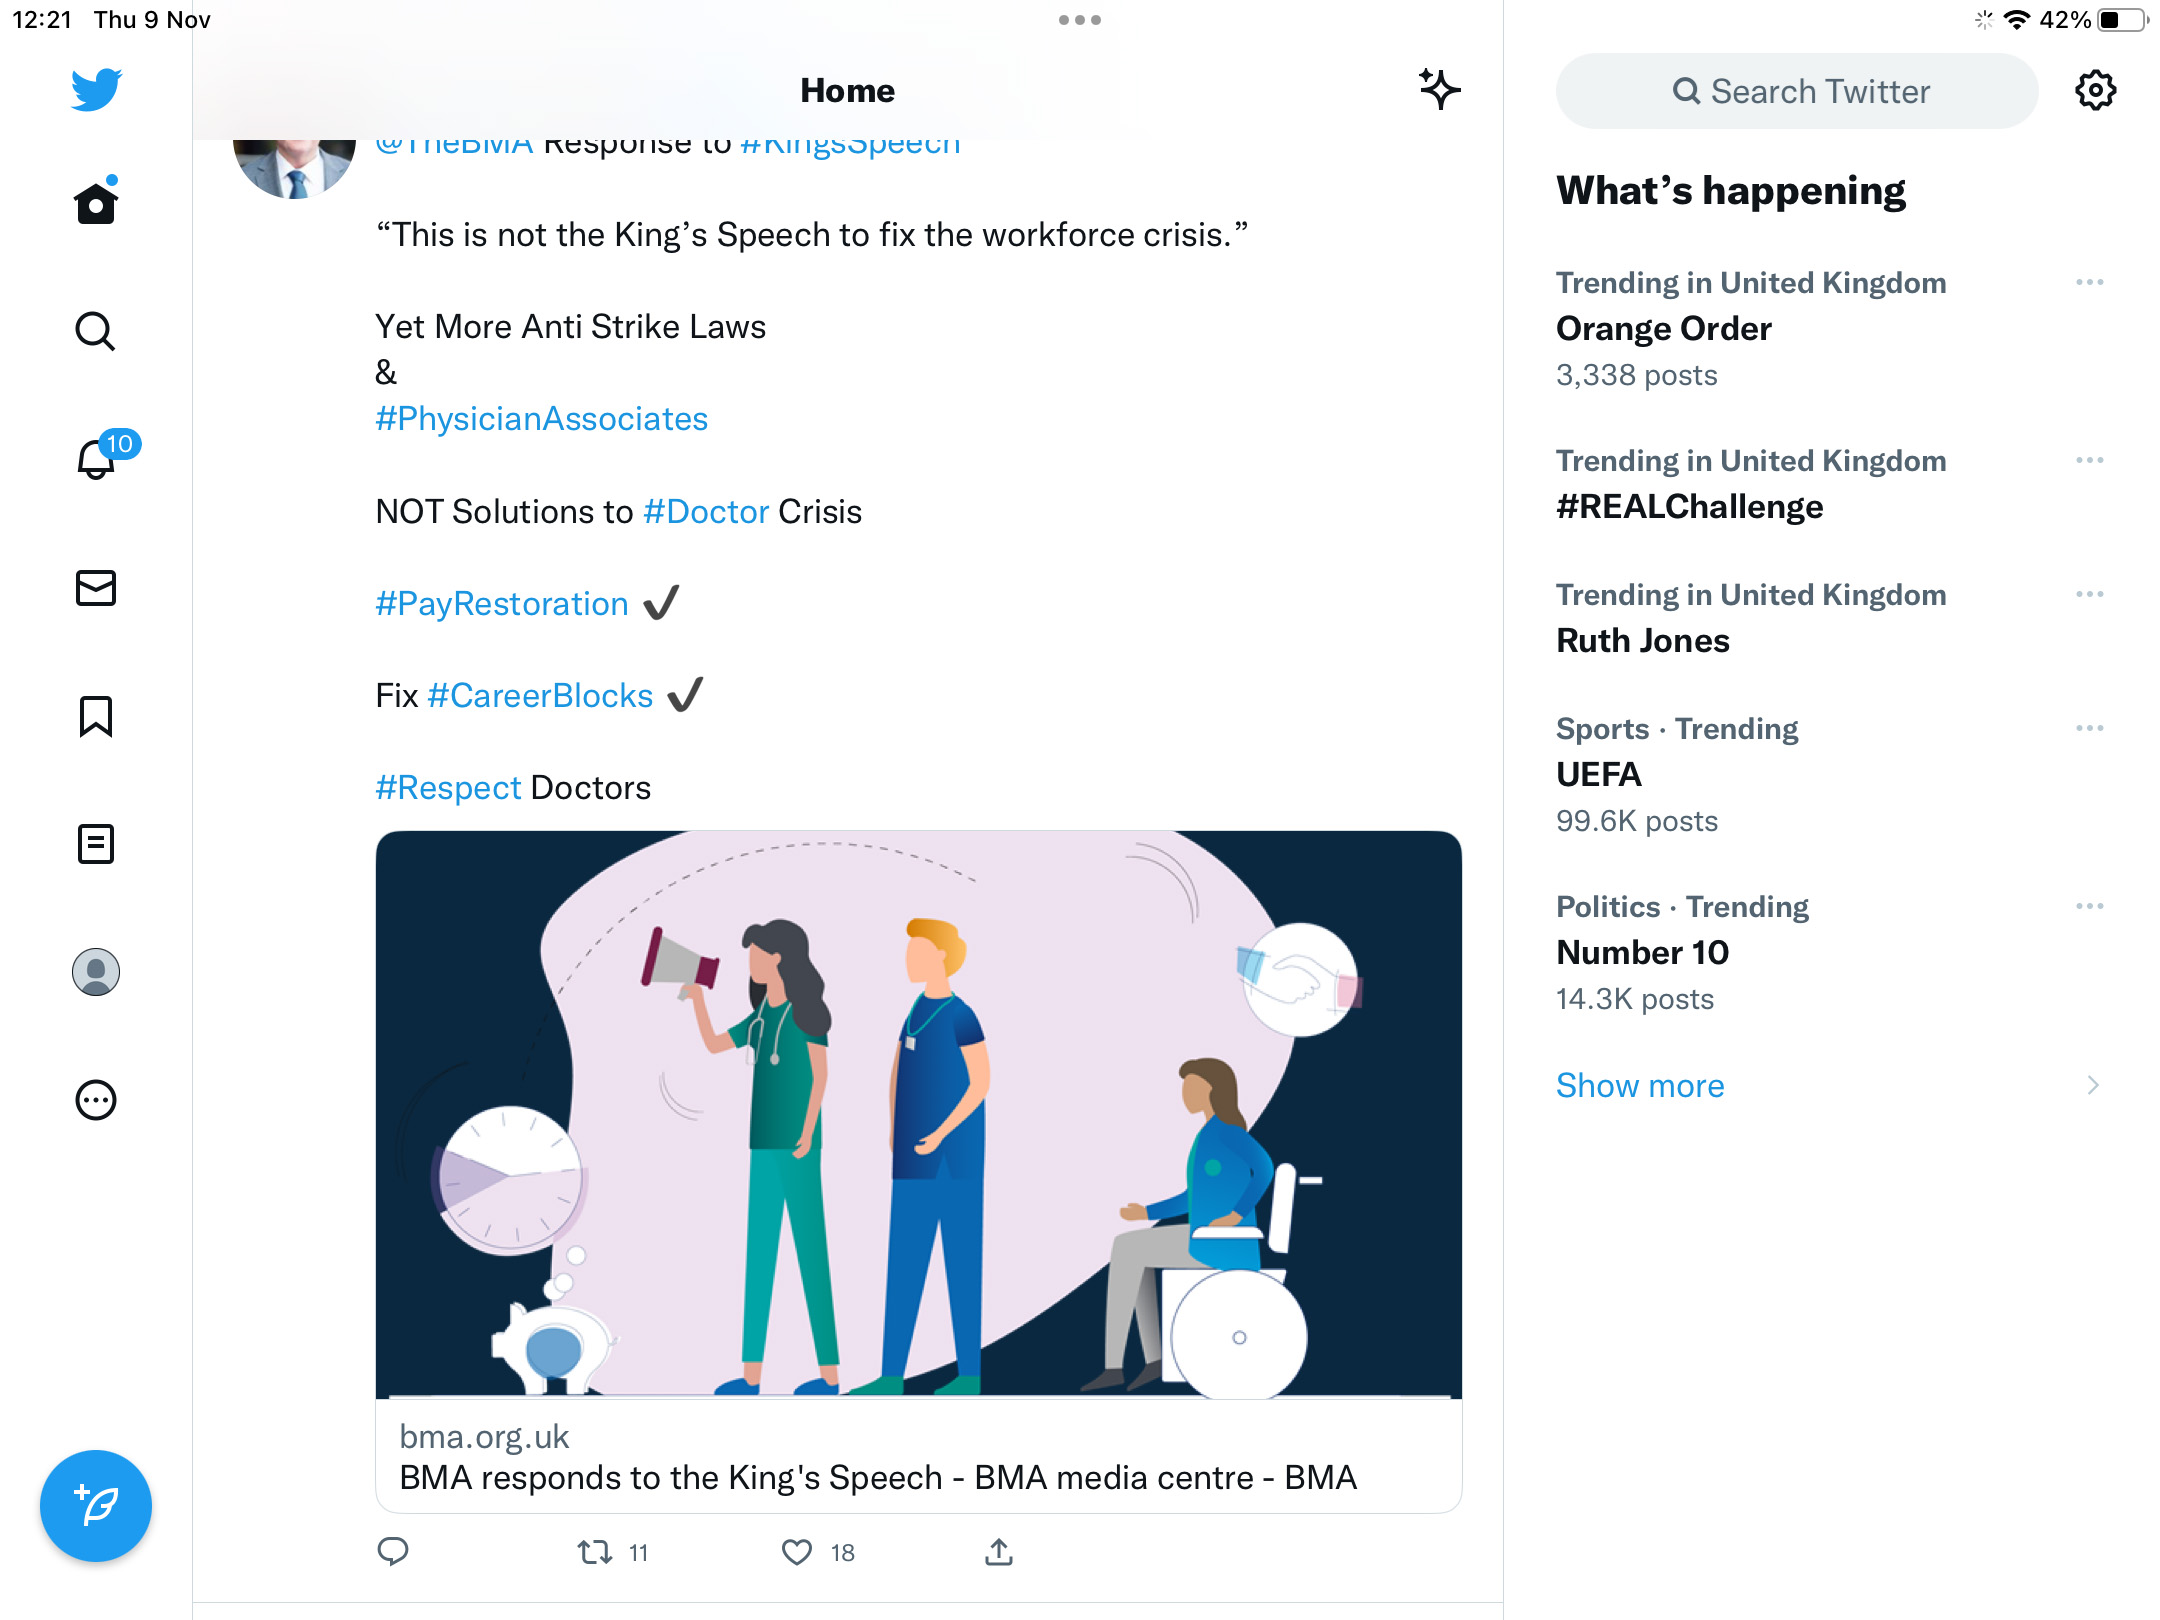Reply to the BMA tweet
This screenshot has width=2160, height=1620.
point(393,1551)
